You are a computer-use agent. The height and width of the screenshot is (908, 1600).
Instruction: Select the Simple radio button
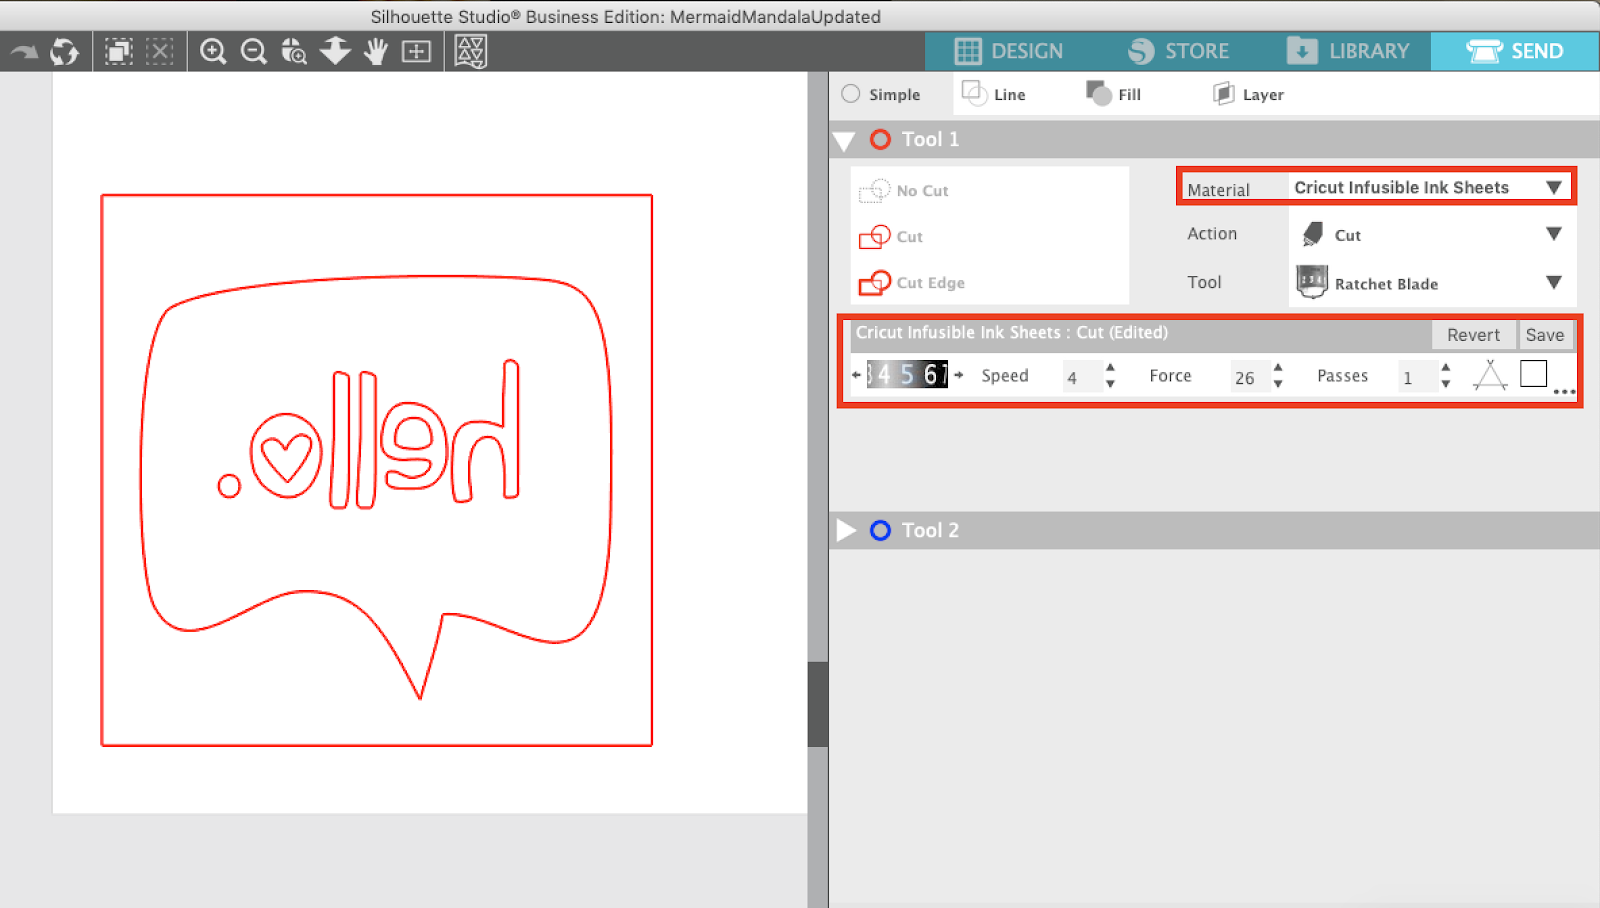pos(851,94)
